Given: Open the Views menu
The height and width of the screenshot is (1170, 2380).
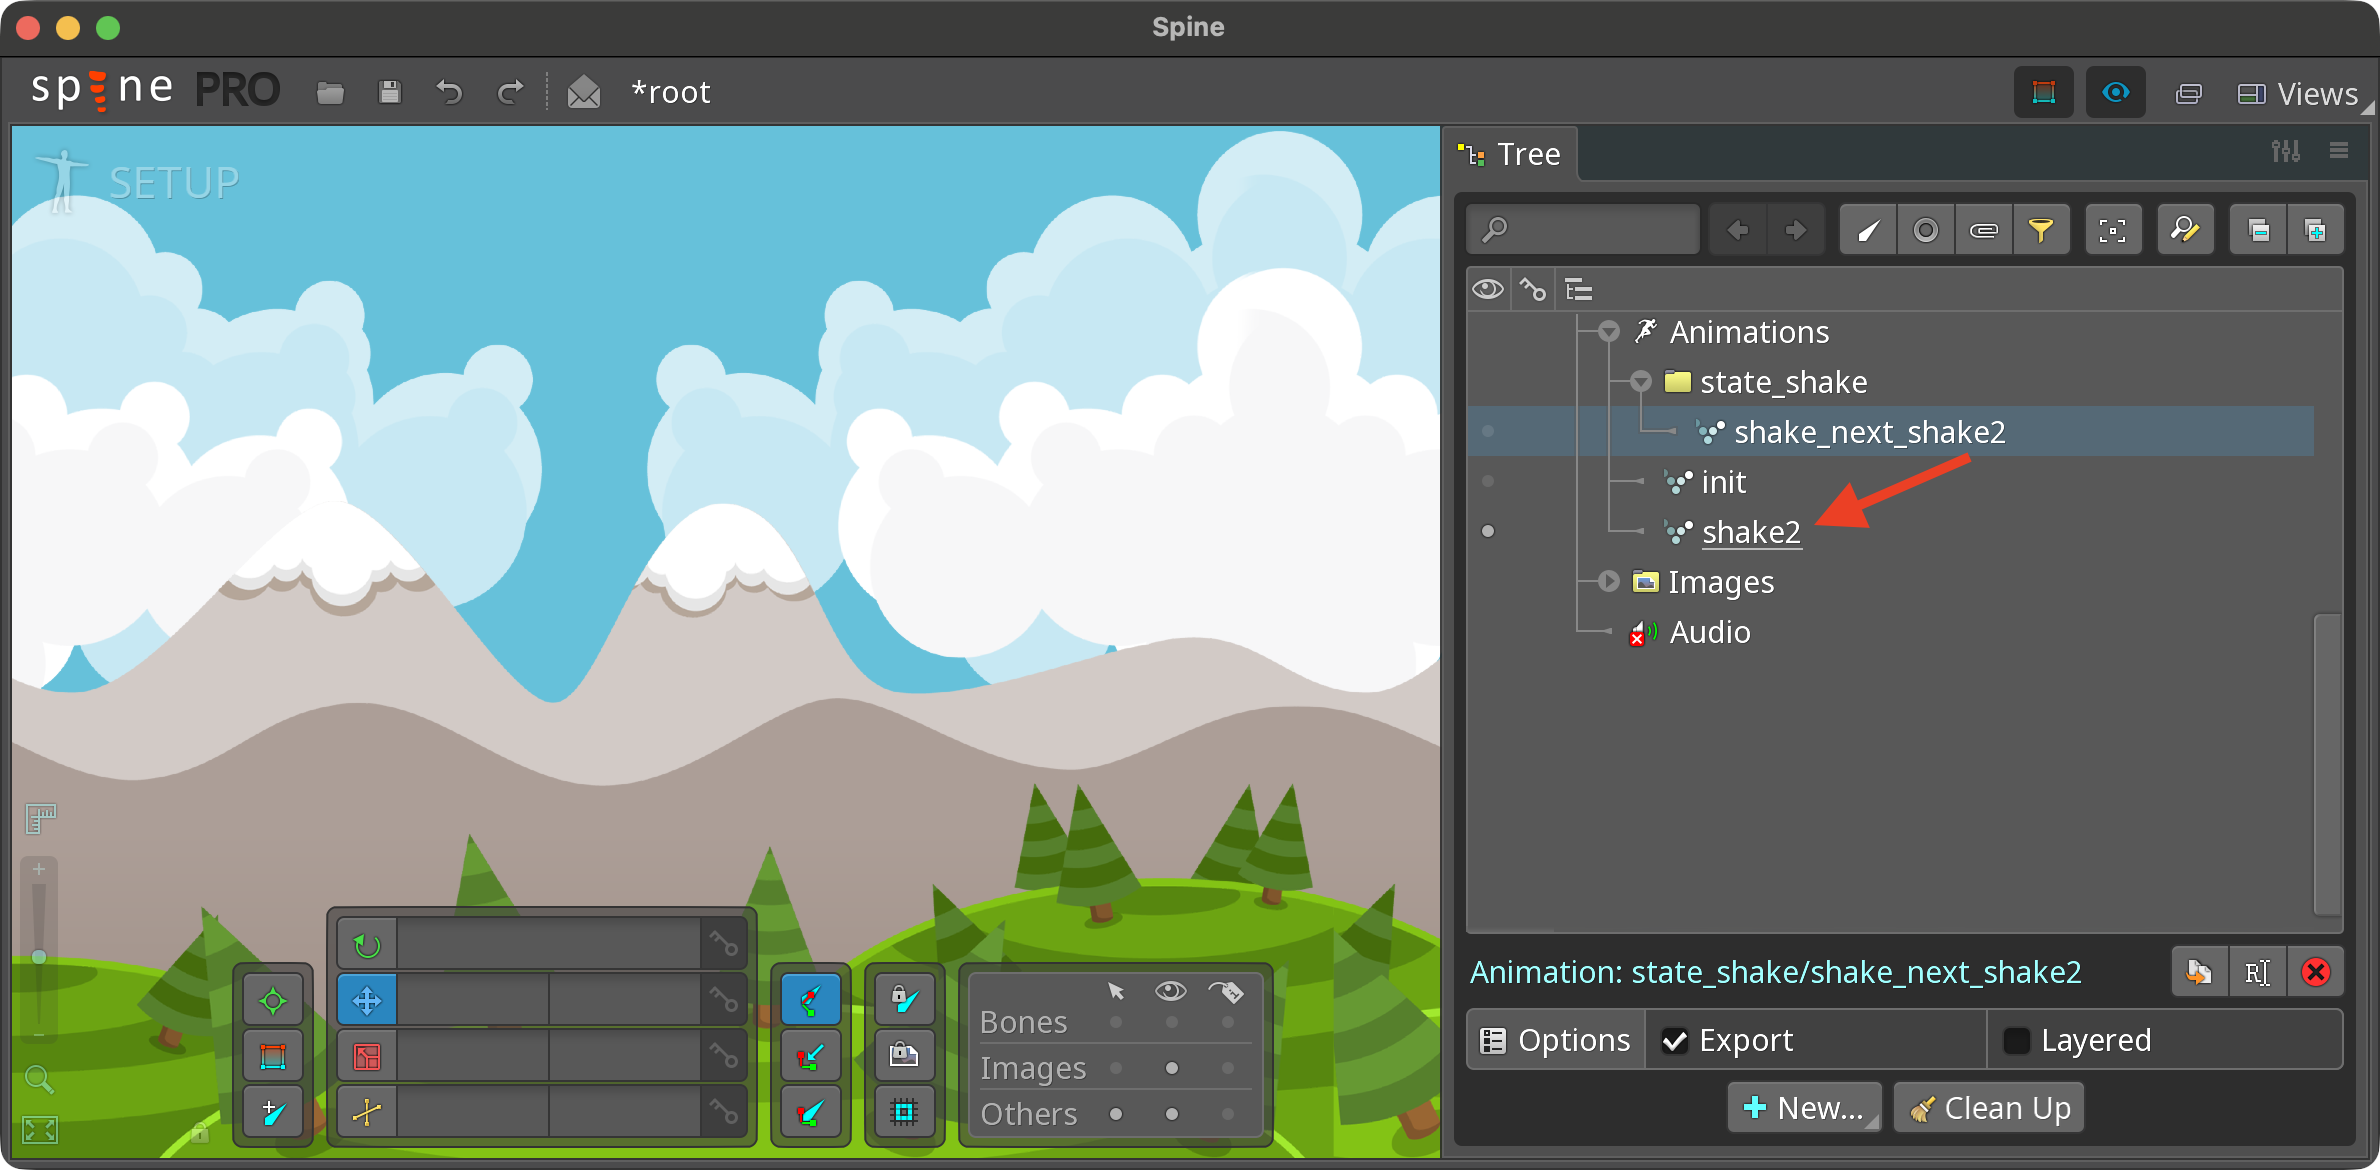Looking at the screenshot, I should pyautogui.click(x=2318, y=93).
